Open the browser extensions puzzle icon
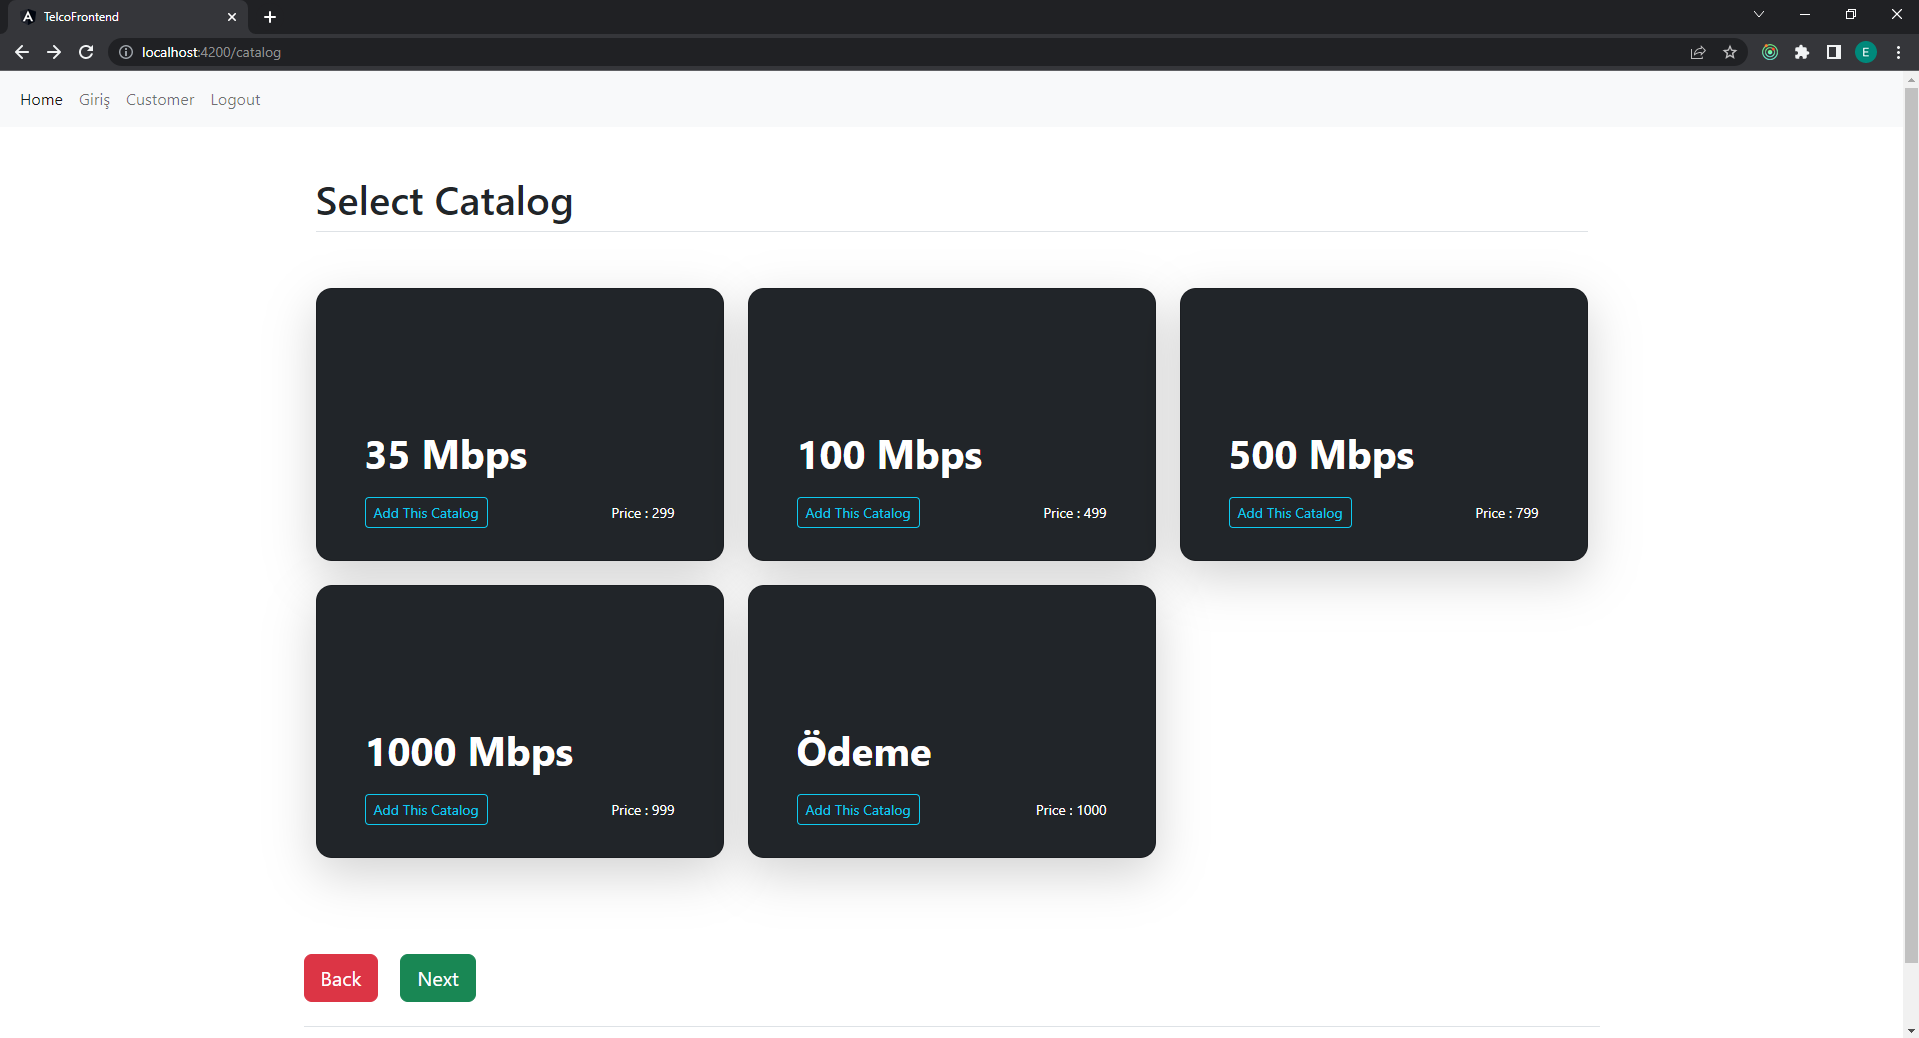The image size is (1919, 1038). pos(1802,52)
